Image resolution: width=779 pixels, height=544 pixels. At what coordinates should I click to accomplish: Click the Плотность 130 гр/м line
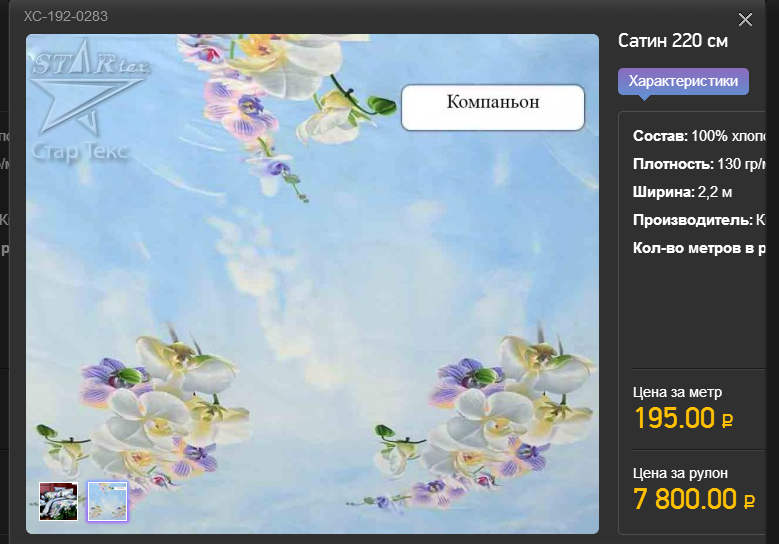(699, 163)
